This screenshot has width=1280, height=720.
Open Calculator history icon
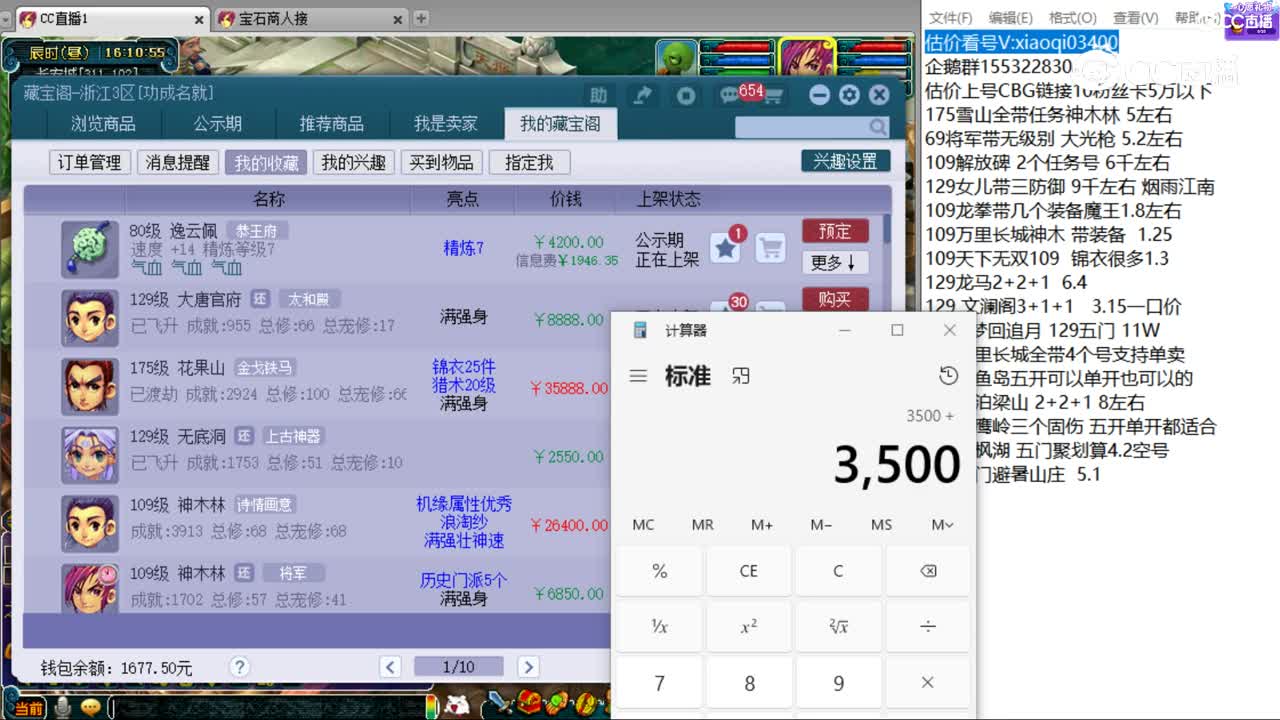point(948,375)
